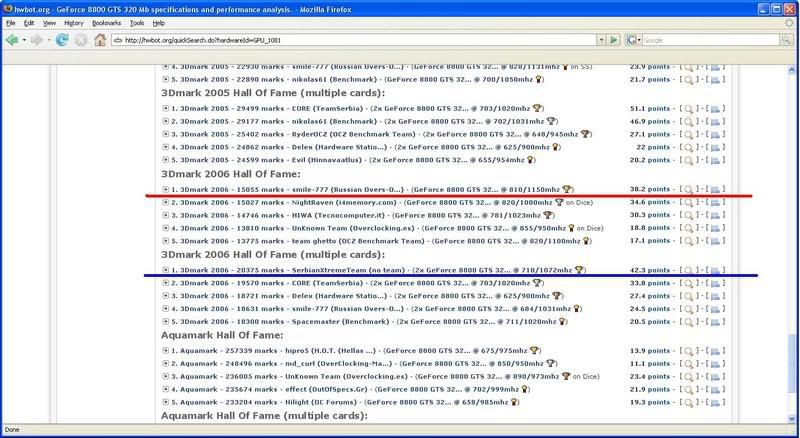Expand the SerbianXtremeTeam 20375 marks entry

coord(165,270)
